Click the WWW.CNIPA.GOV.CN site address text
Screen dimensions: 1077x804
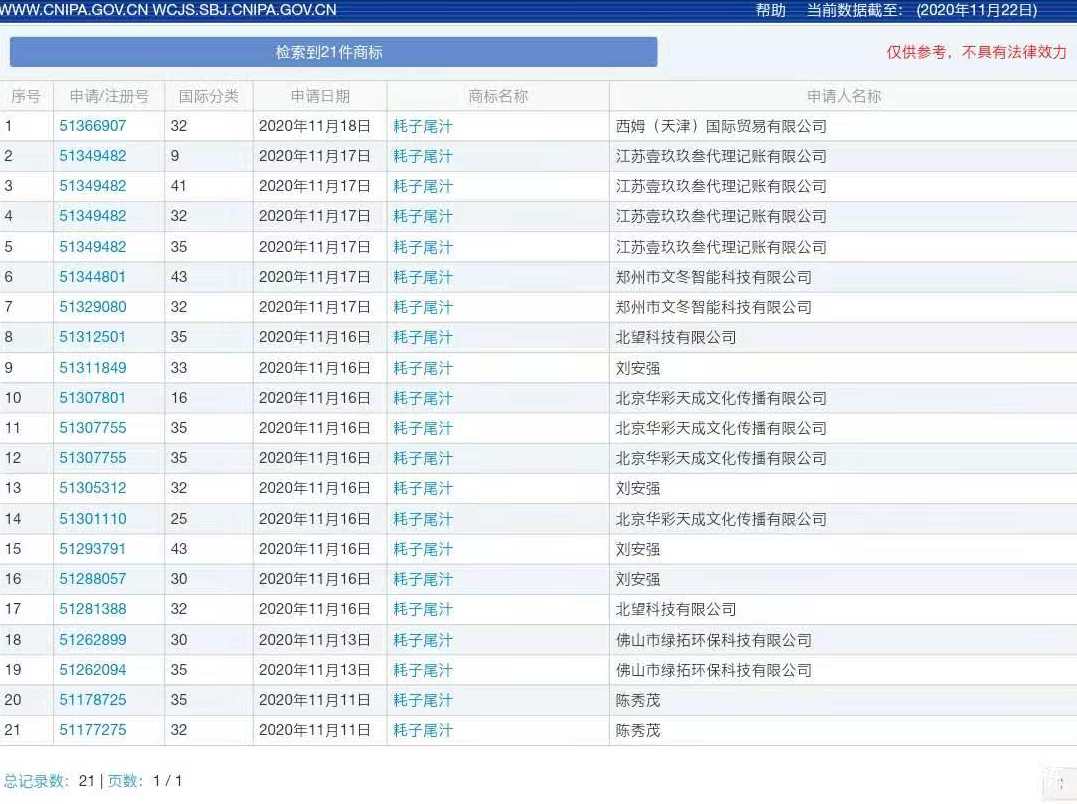(73, 10)
